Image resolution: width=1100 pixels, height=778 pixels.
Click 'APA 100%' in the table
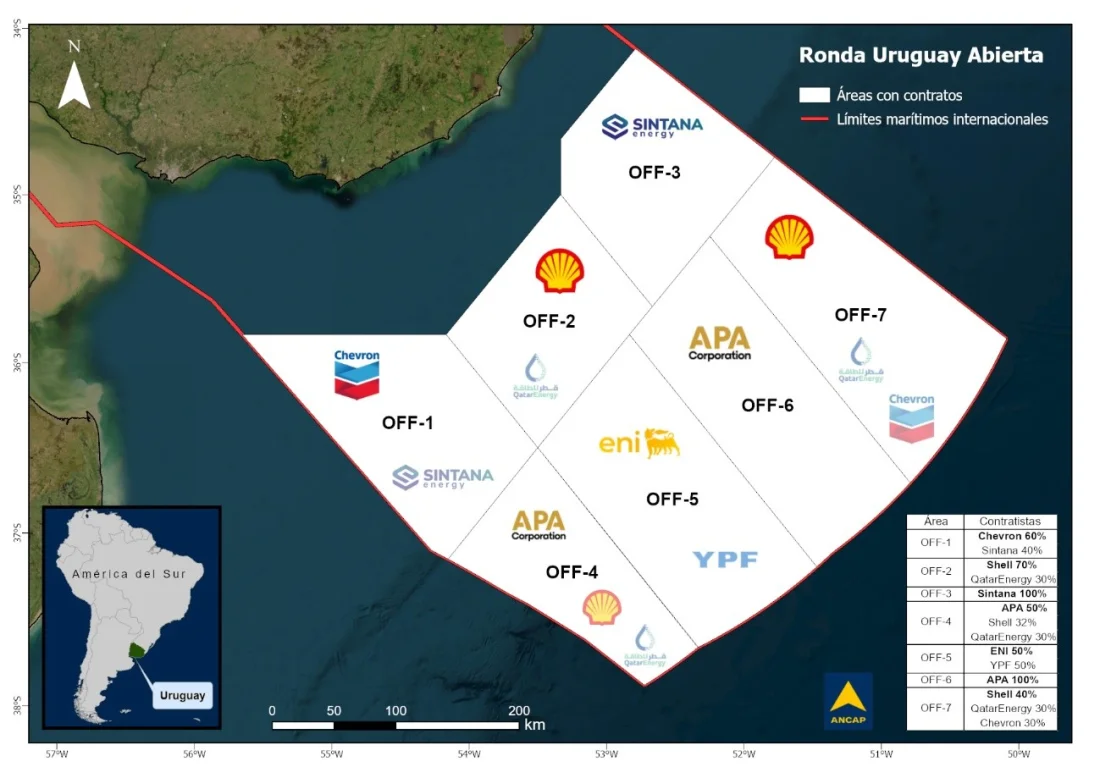coord(1012,680)
